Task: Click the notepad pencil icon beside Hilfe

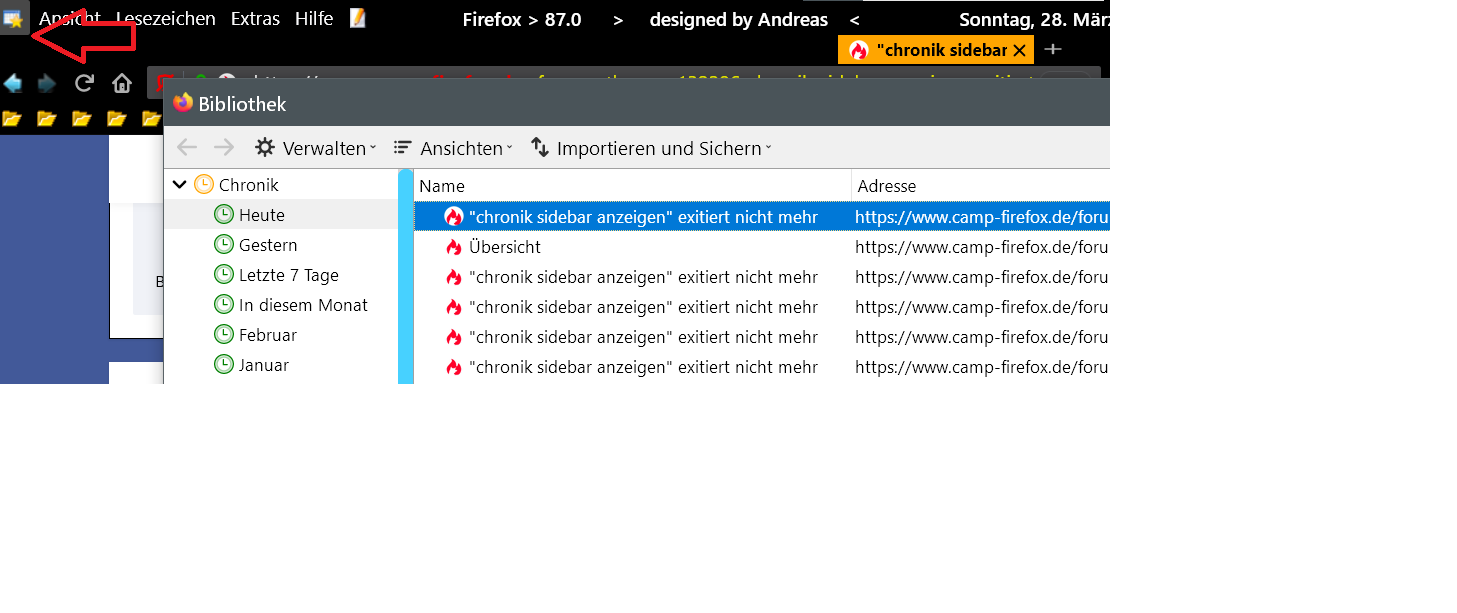Action: pyautogui.click(x=358, y=18)
